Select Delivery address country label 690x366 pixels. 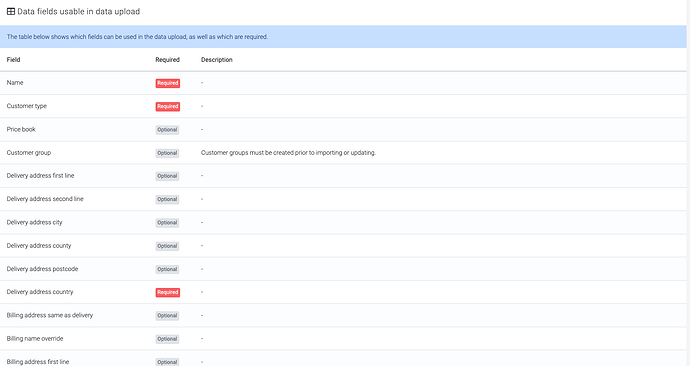(x=40, y=292)
